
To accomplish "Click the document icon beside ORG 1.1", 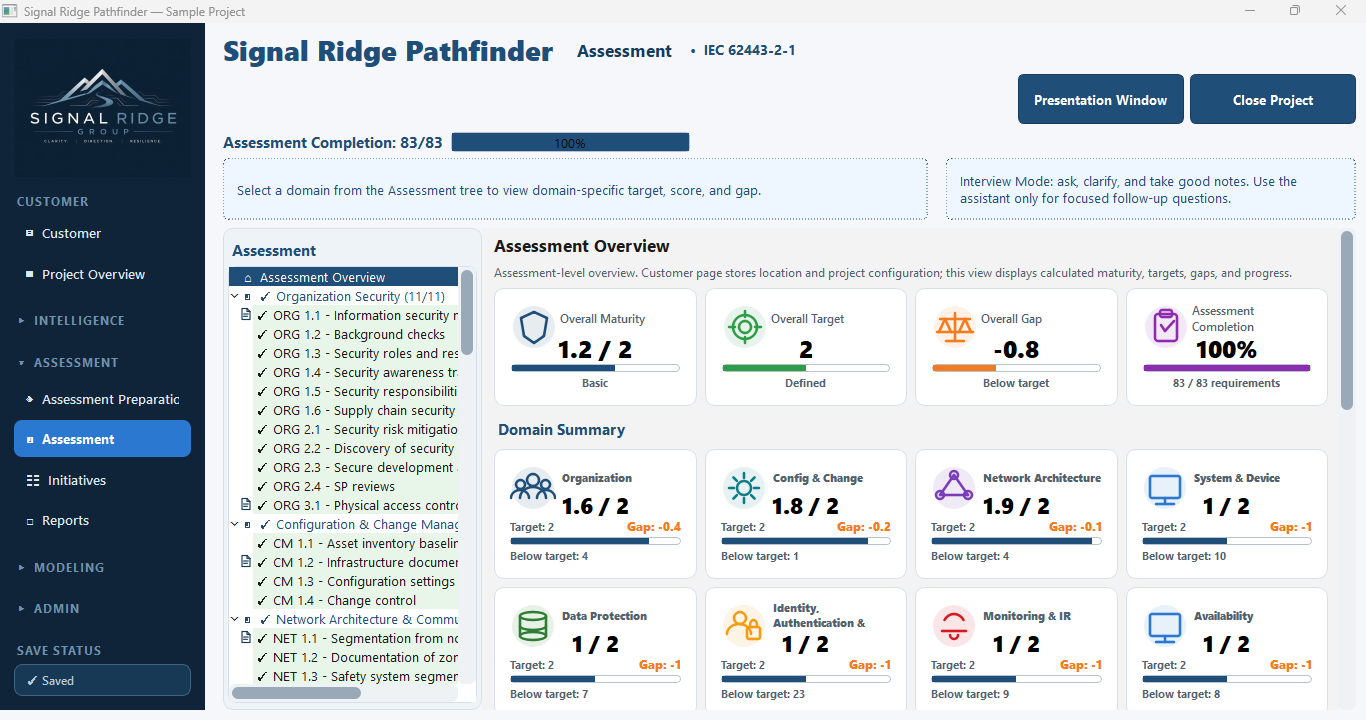I will tap(246, 315).
